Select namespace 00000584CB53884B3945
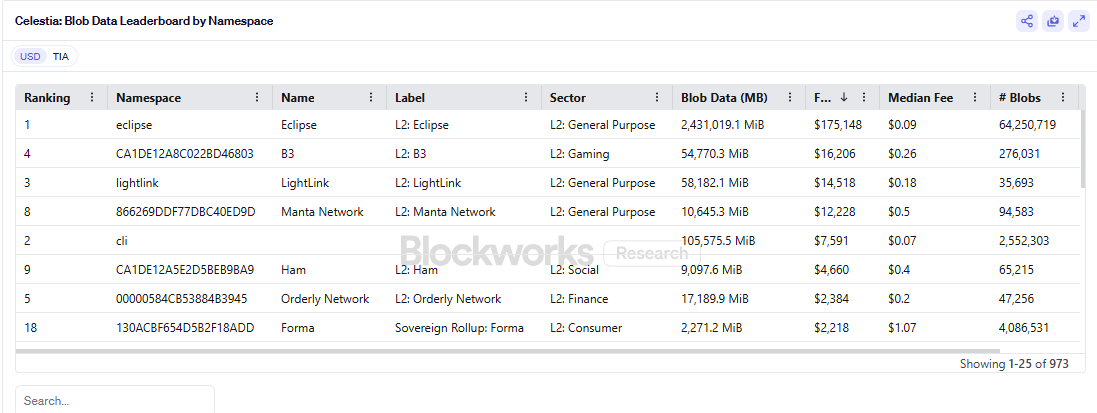Viewport: 1097px width, 413px height. click(182, 299)
